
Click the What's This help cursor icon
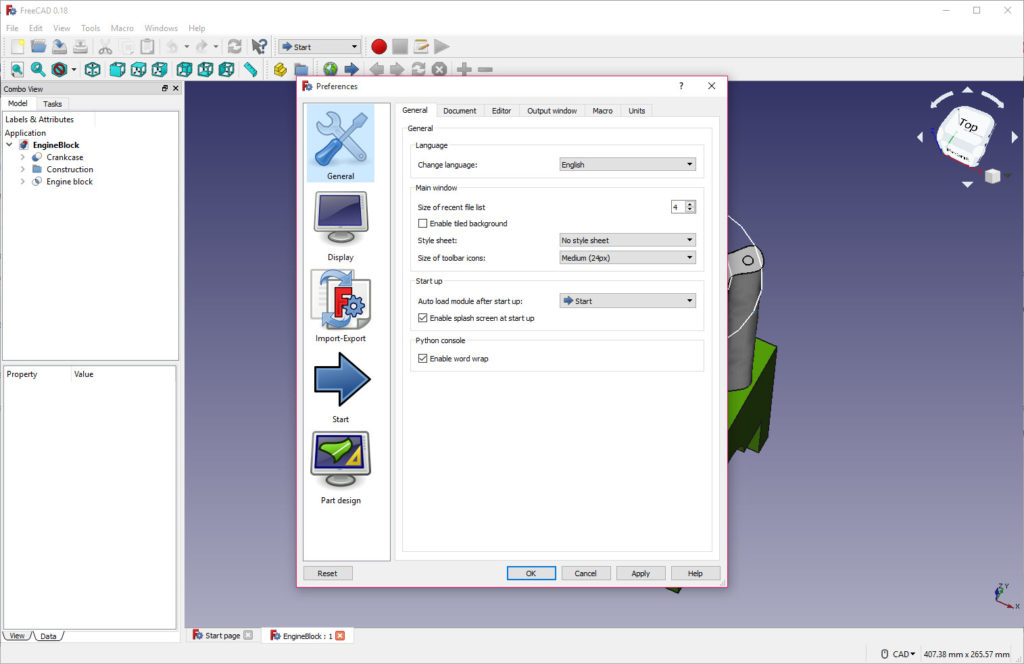(259, 46)
